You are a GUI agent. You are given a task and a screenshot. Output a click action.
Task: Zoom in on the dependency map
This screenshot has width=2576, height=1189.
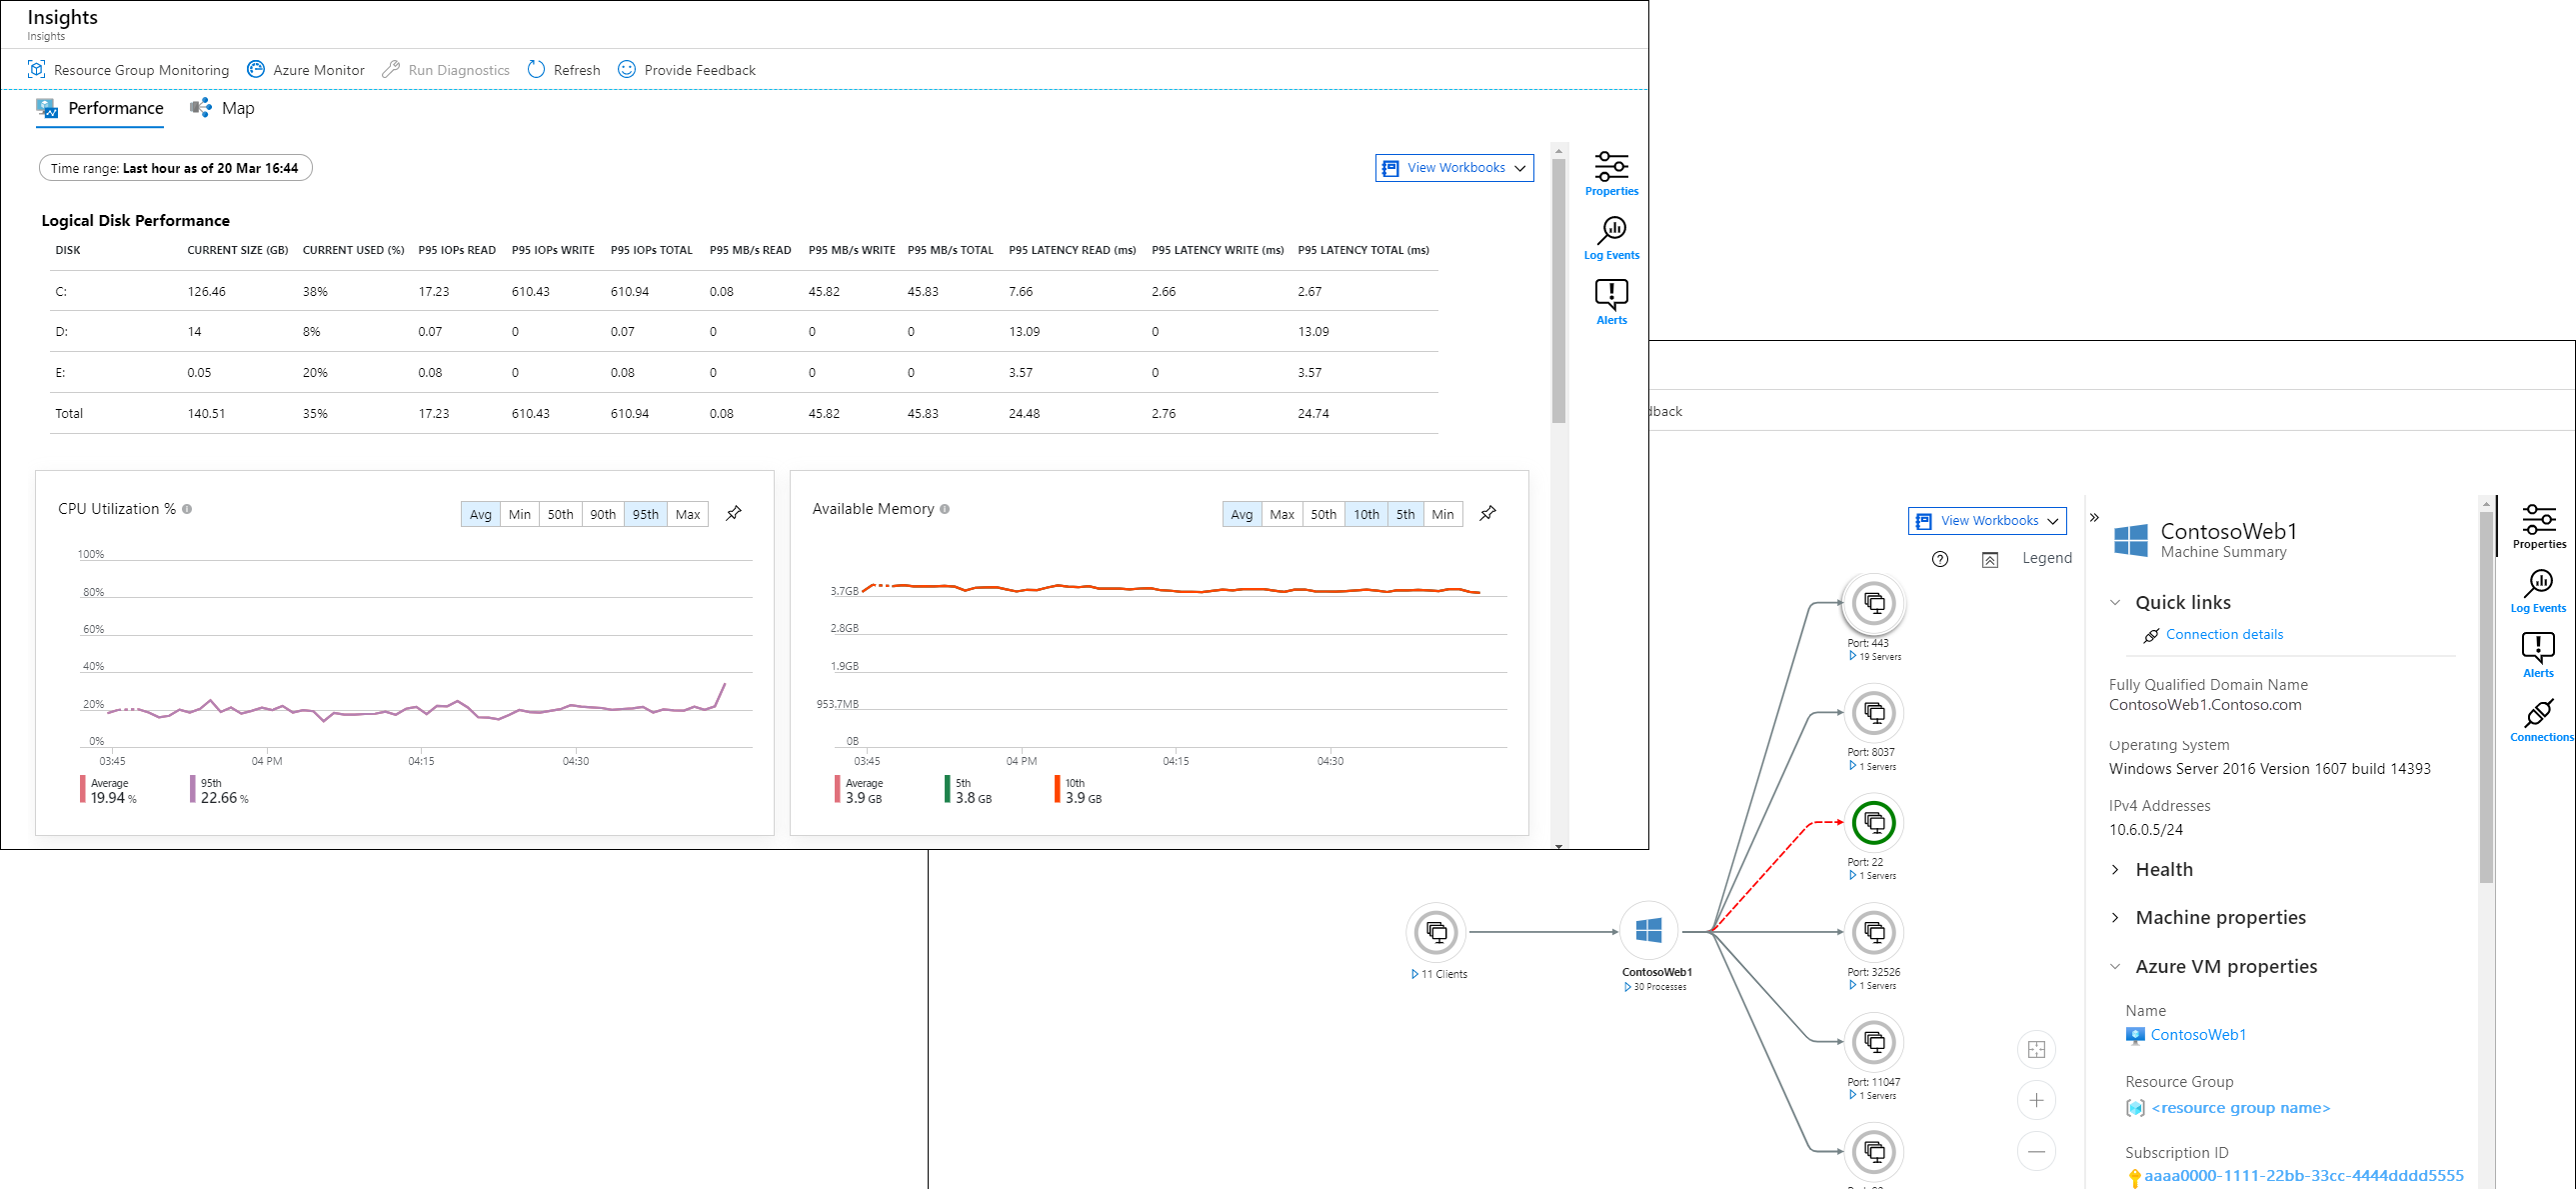point(2036,1101)
